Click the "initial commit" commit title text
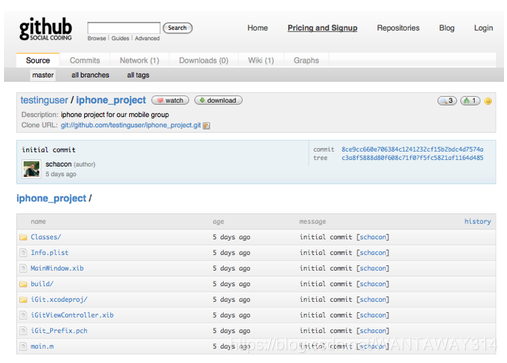 [49, 150]
